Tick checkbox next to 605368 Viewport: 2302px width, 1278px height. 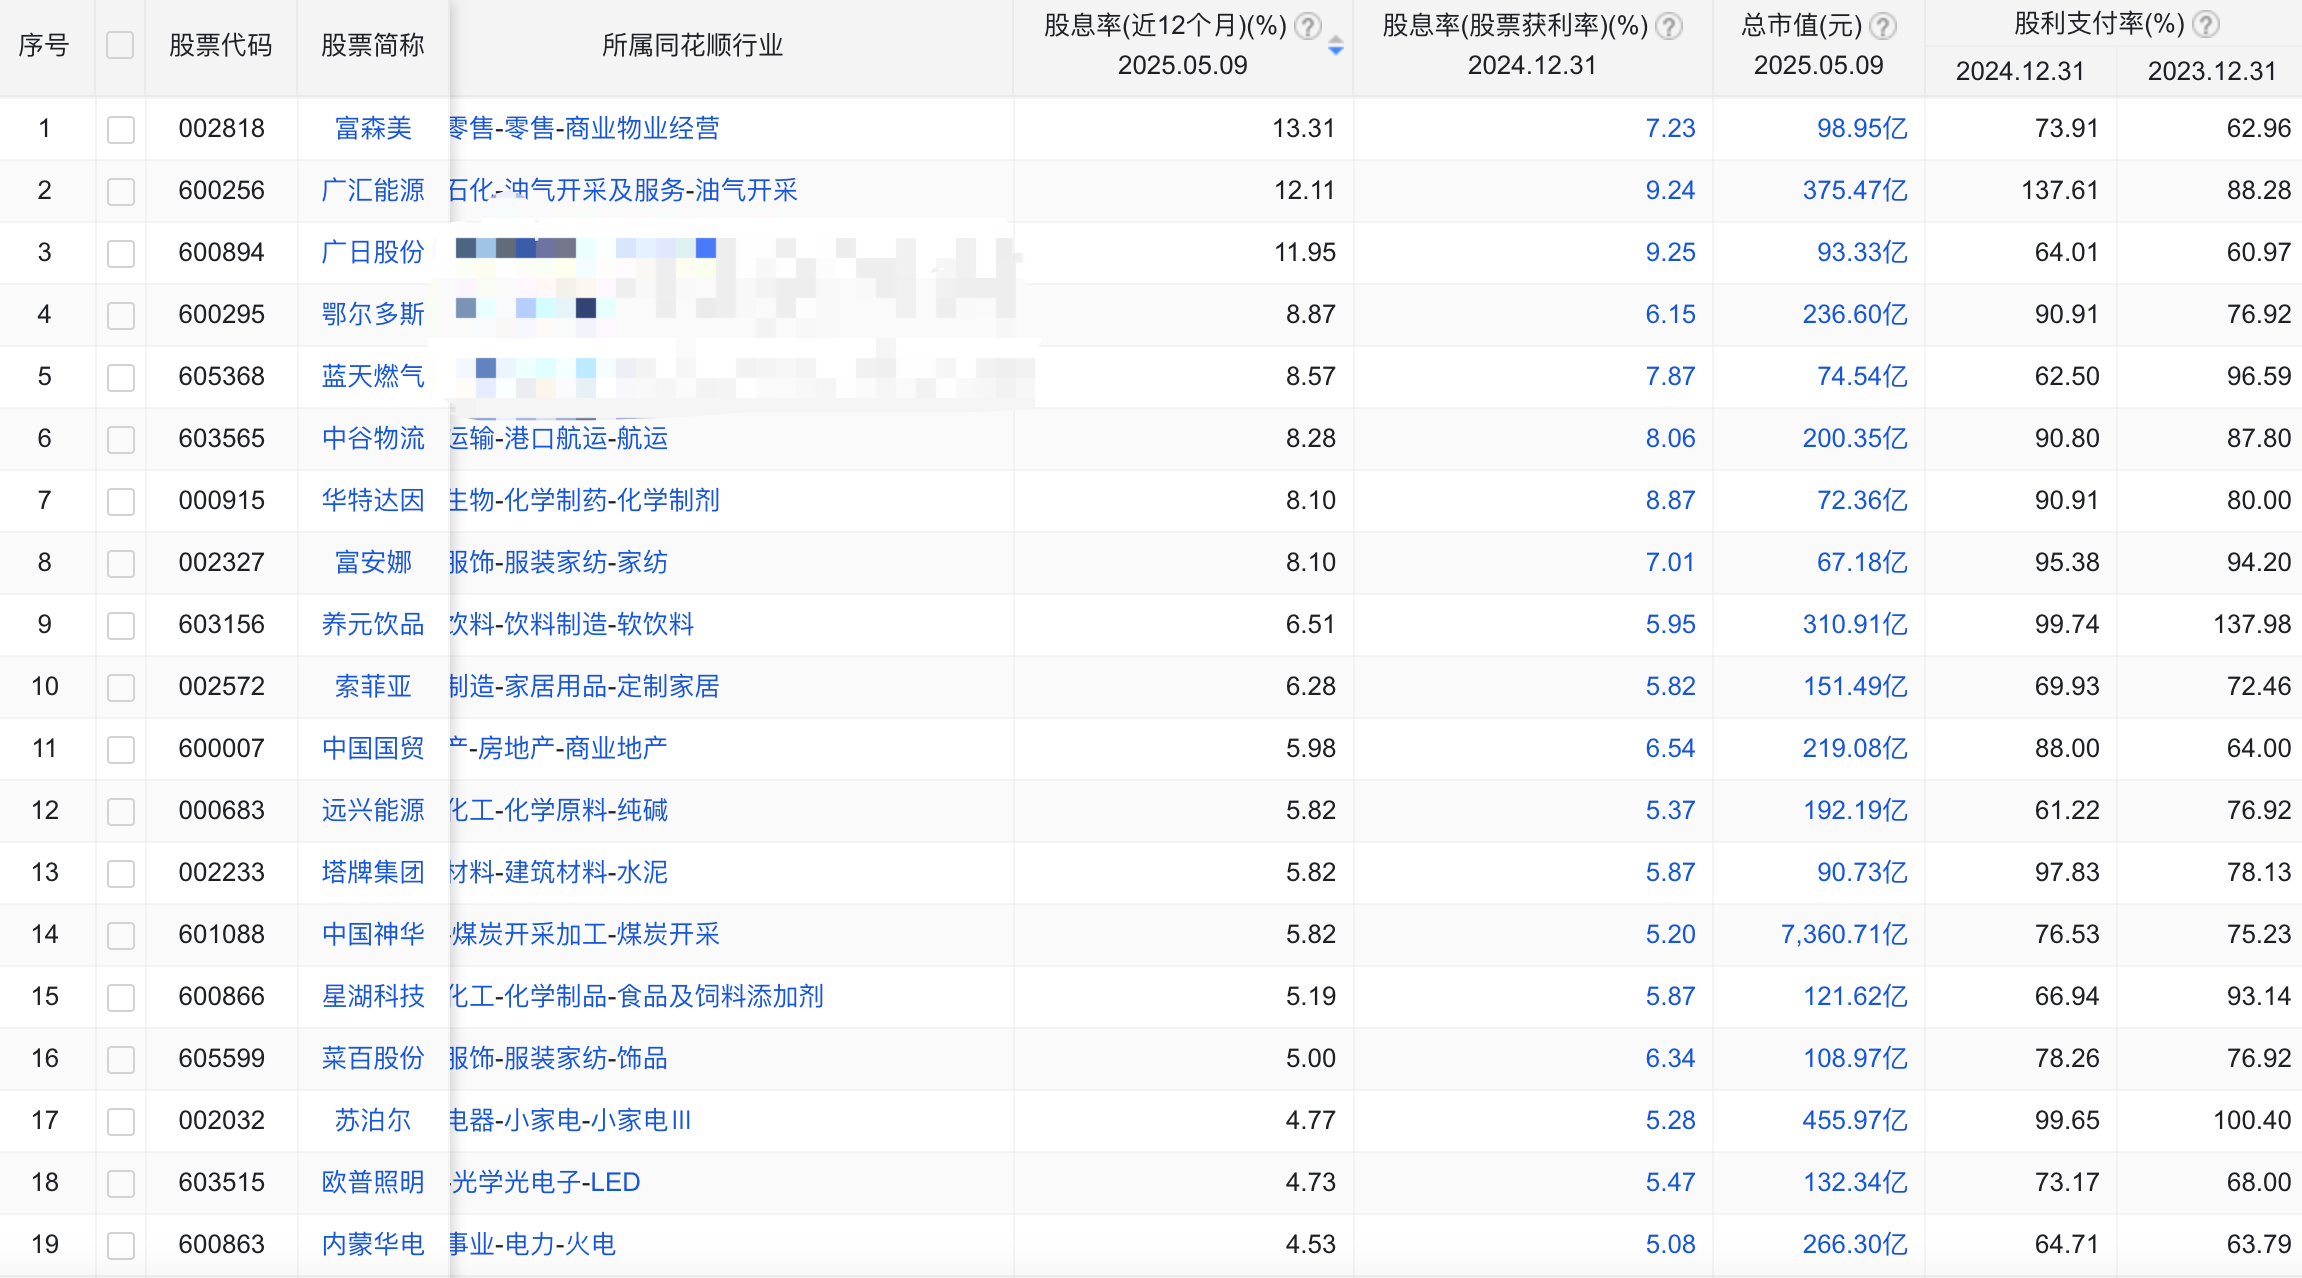click(x=120, y=377)
